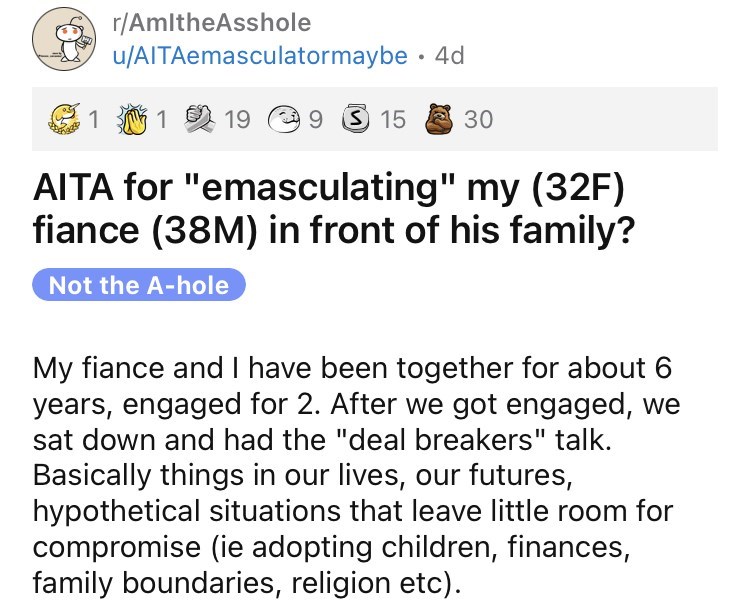
Task: Click the smiling face award with 9 count
Action: pos(286,120)
